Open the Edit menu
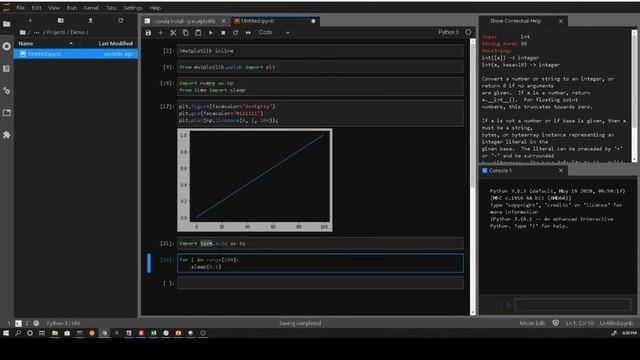 [x=36, y=8]
